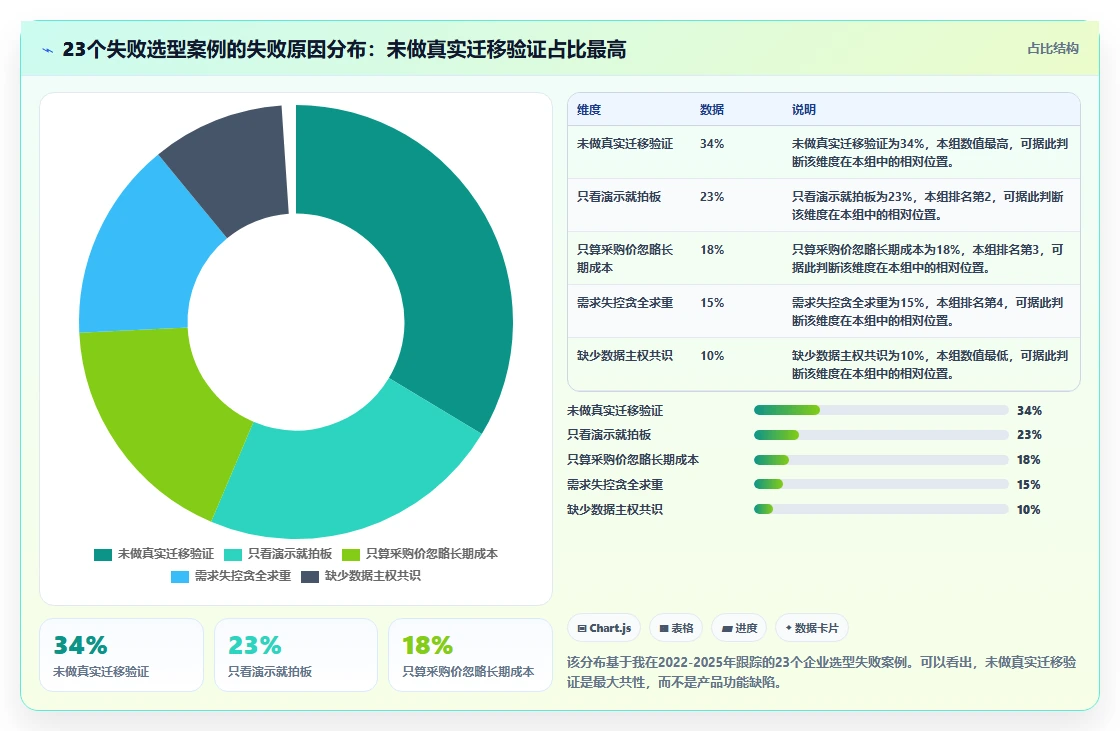Click progress bar for 未做真实迁移验证
Image resolution: width=1120 pixels, height=731 pixels.
click(x=881, y=410)
